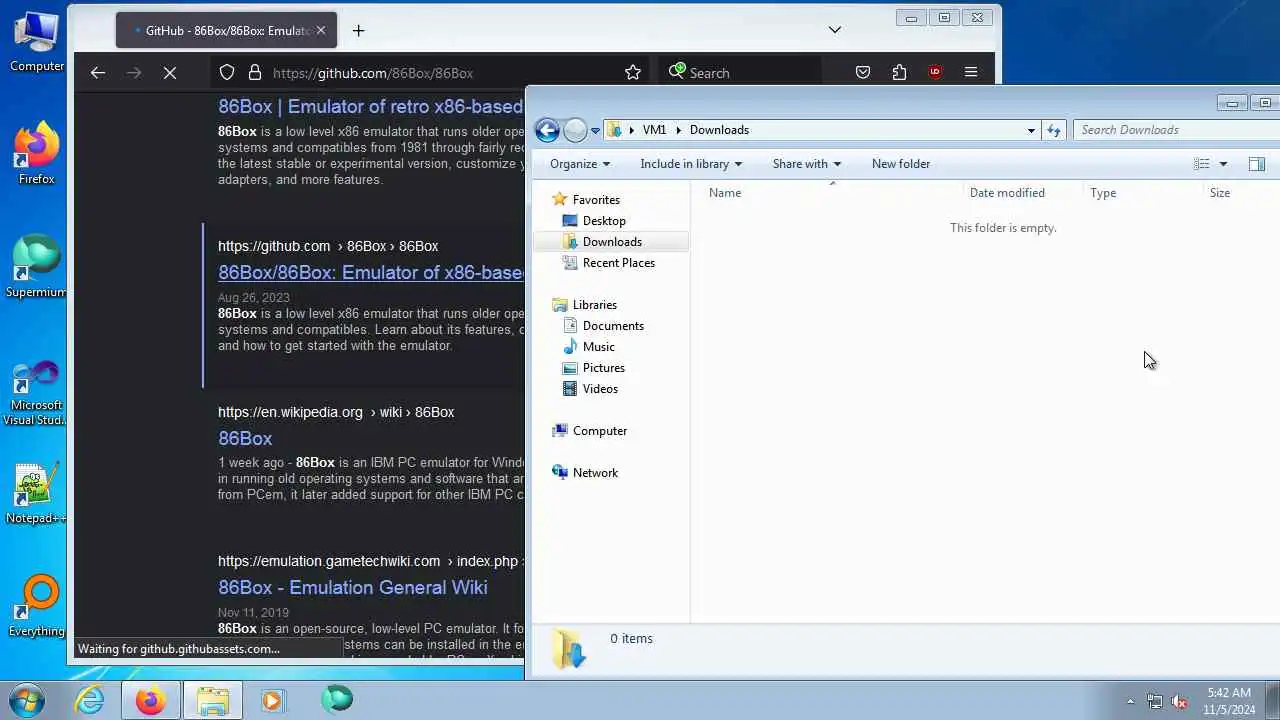Go back in the Firefox browser
Viewport: 1280px width, 720px height.
(x=97, y=72)
